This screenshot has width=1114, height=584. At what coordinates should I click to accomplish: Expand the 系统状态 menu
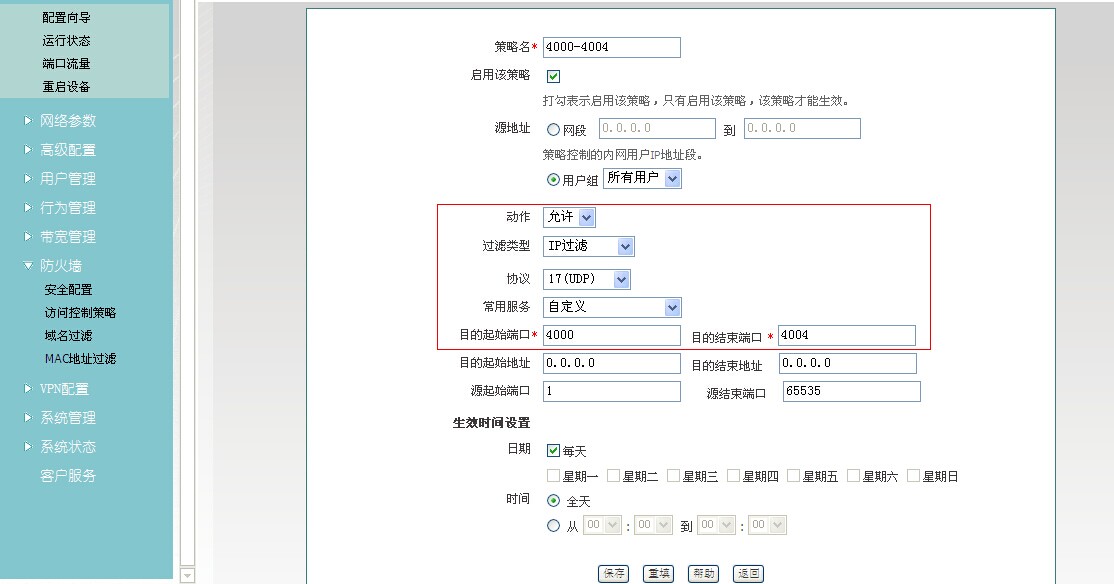click(x=67, y=447)
